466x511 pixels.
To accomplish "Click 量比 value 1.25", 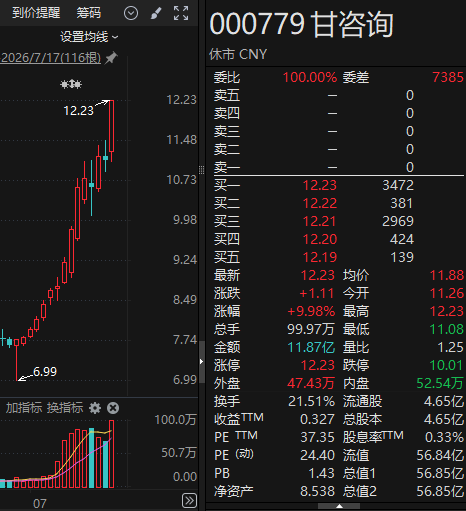I will coord(450,347).
